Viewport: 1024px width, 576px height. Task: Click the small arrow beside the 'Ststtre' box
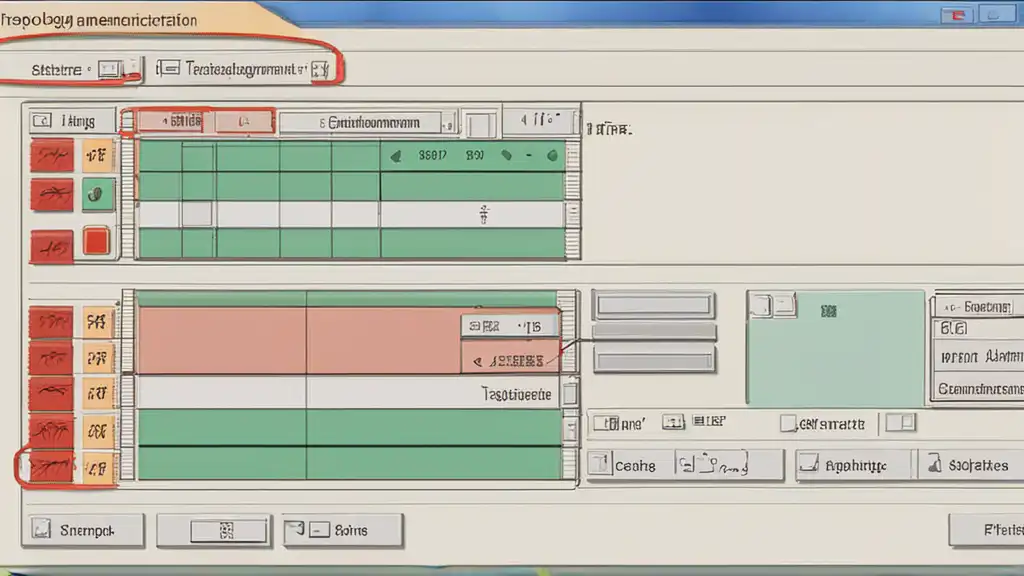coord(133,68)
